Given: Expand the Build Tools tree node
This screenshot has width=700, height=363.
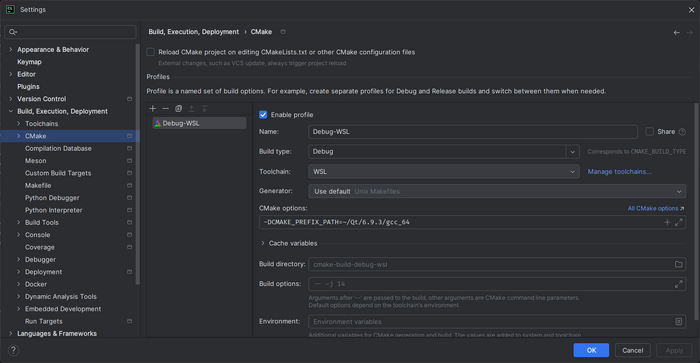Looking at the screenshot, I should coord(19,222).
